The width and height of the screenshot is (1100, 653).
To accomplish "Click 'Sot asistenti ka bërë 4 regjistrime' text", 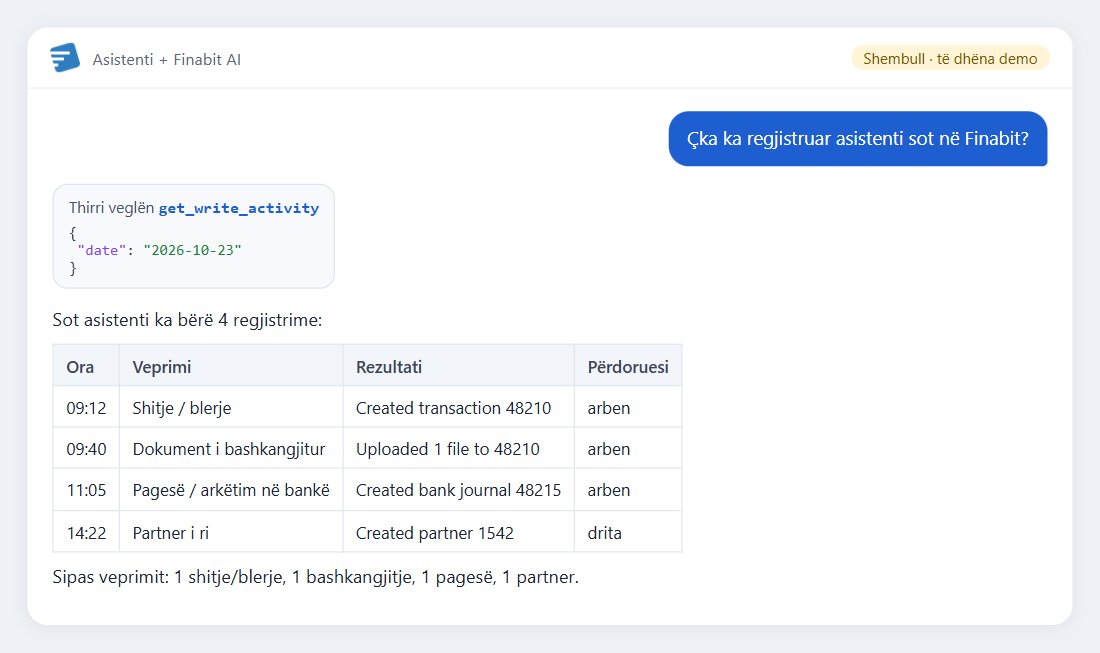I will [x=187, y=321].
